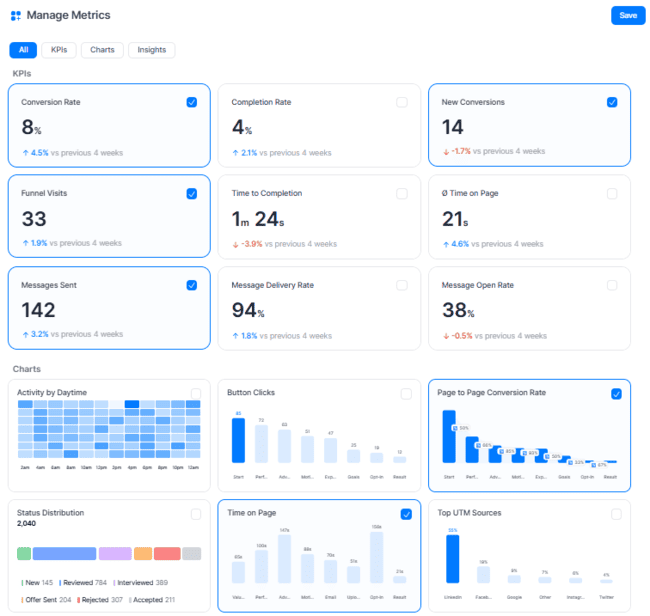The height and width of the screenshot is (616, 650).
Task: Click the green New status segment
Action: (24, 554)
